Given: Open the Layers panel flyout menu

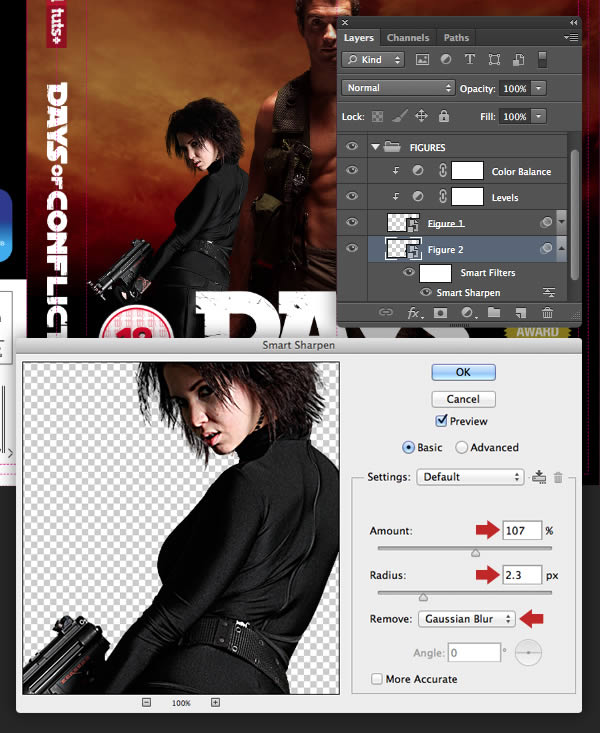Looking at the screenshot, I should [571, 37].
